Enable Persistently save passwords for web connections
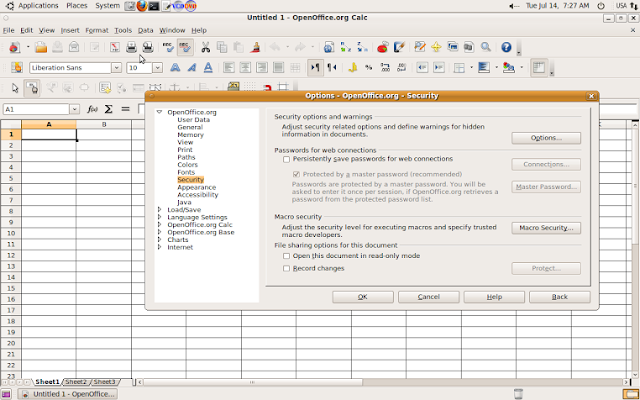 click(x=287, y=159)
